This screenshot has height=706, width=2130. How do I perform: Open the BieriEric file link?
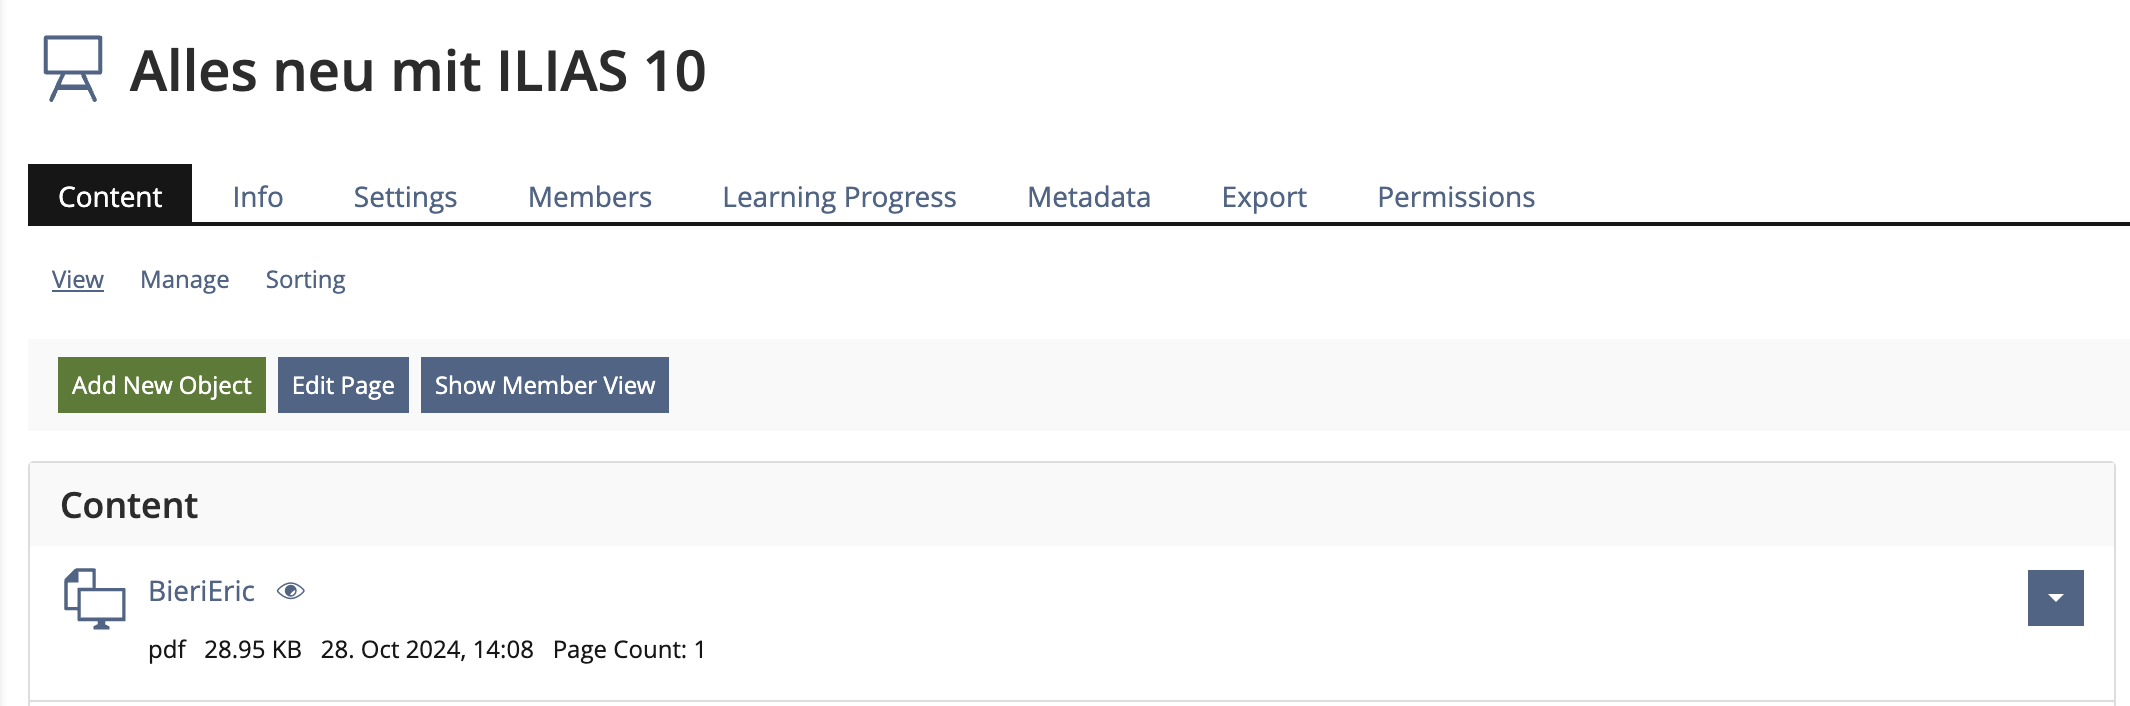202,590
